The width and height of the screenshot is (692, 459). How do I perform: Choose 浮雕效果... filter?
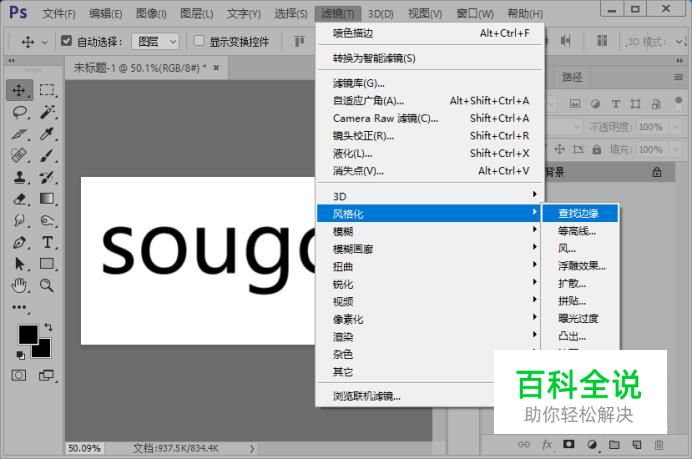pos(581,266)
